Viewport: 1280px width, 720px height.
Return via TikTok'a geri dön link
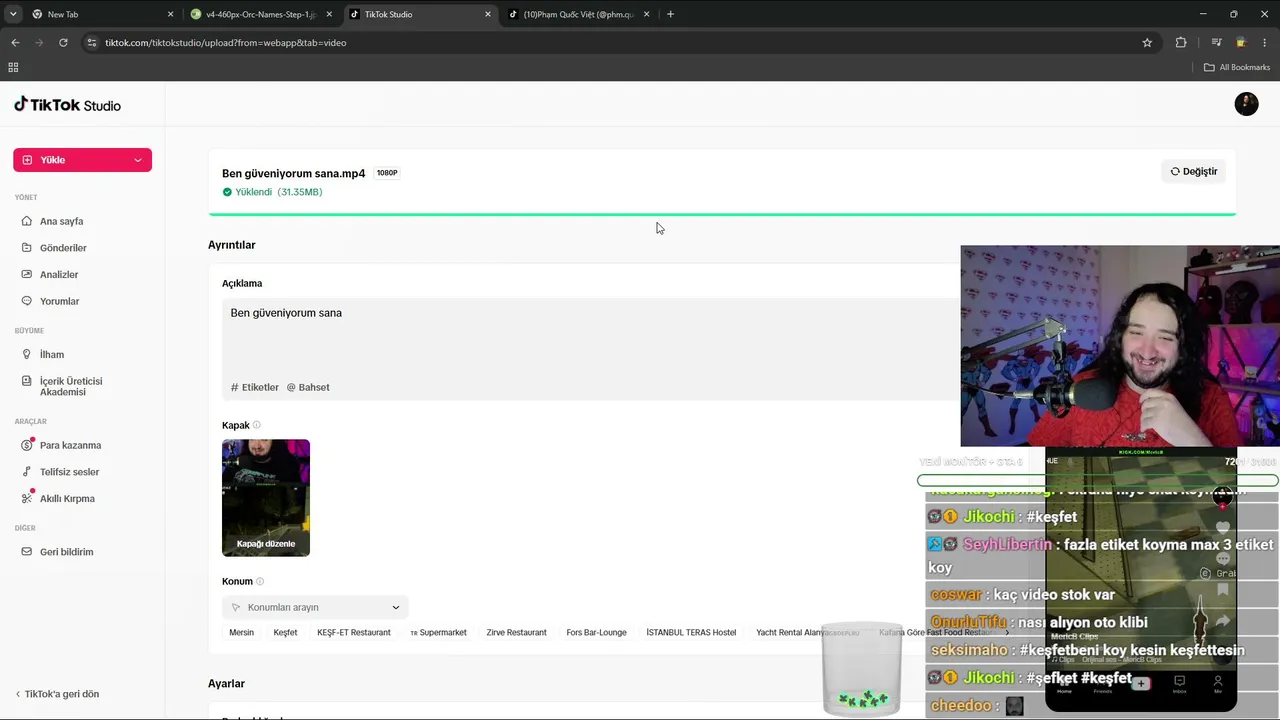(x=57, y=694)
